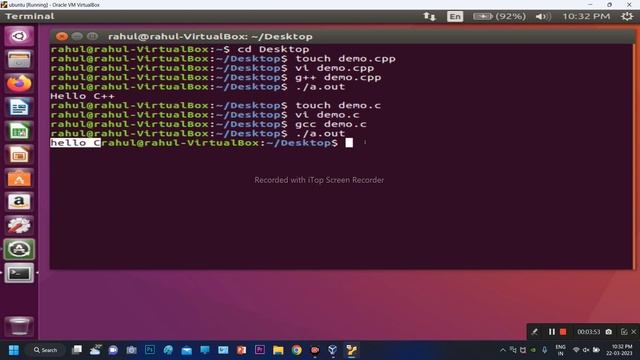The image size is (640, 360).
Task: Open Google Chrome from the taskbar
Action: tap(296, 350)
